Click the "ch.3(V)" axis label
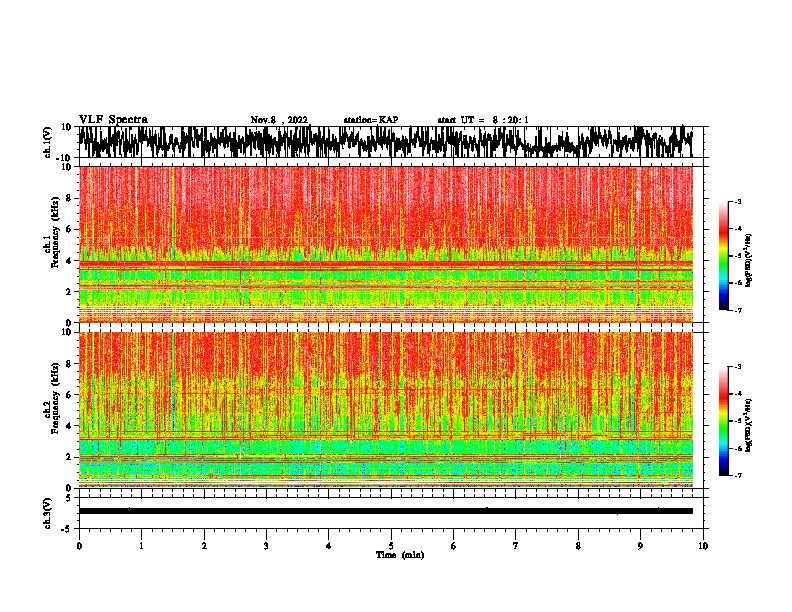Image resolution: width=792 pixels, height=612 pixels. pyautogui.click(x=46, y=514)
